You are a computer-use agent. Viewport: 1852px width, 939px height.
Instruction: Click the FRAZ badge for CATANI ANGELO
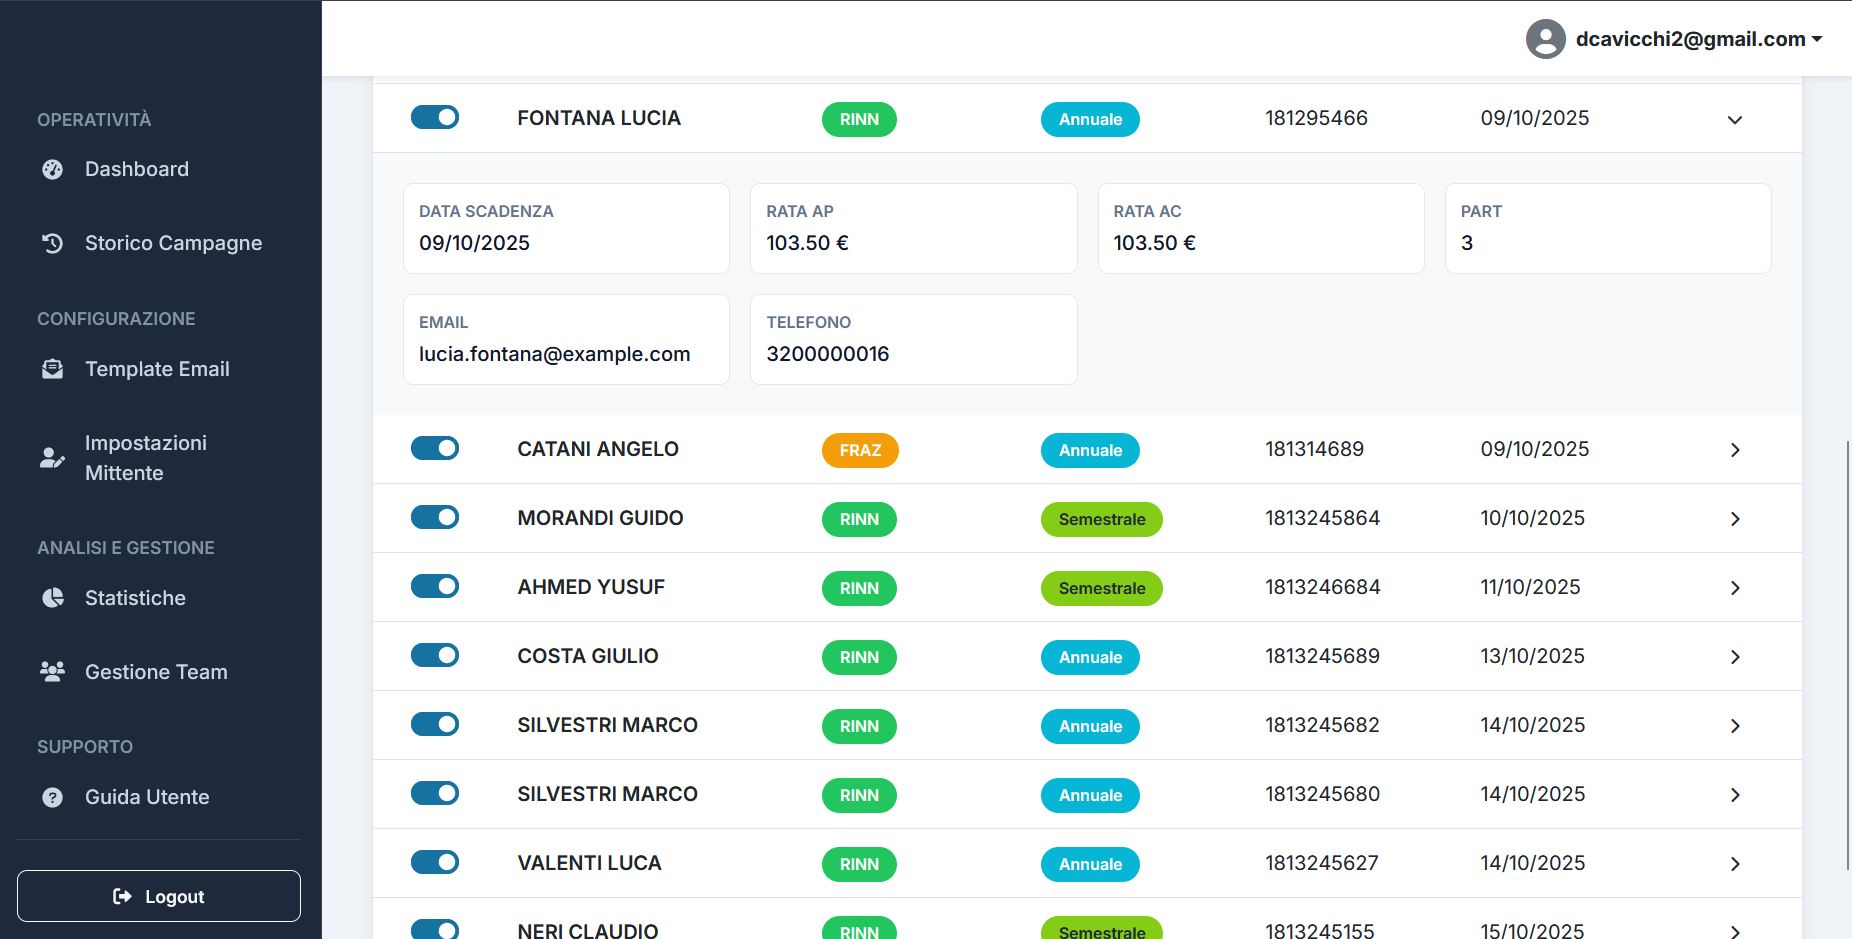point(860,450)
